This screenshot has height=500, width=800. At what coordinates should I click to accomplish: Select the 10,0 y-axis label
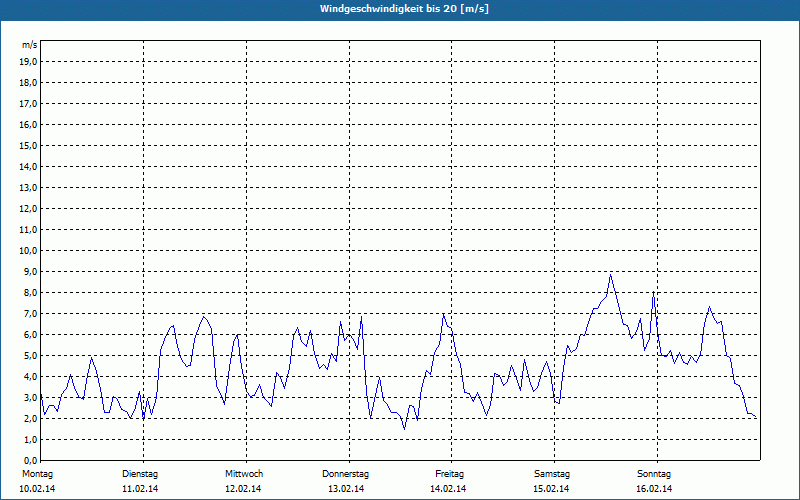(29, 251)
